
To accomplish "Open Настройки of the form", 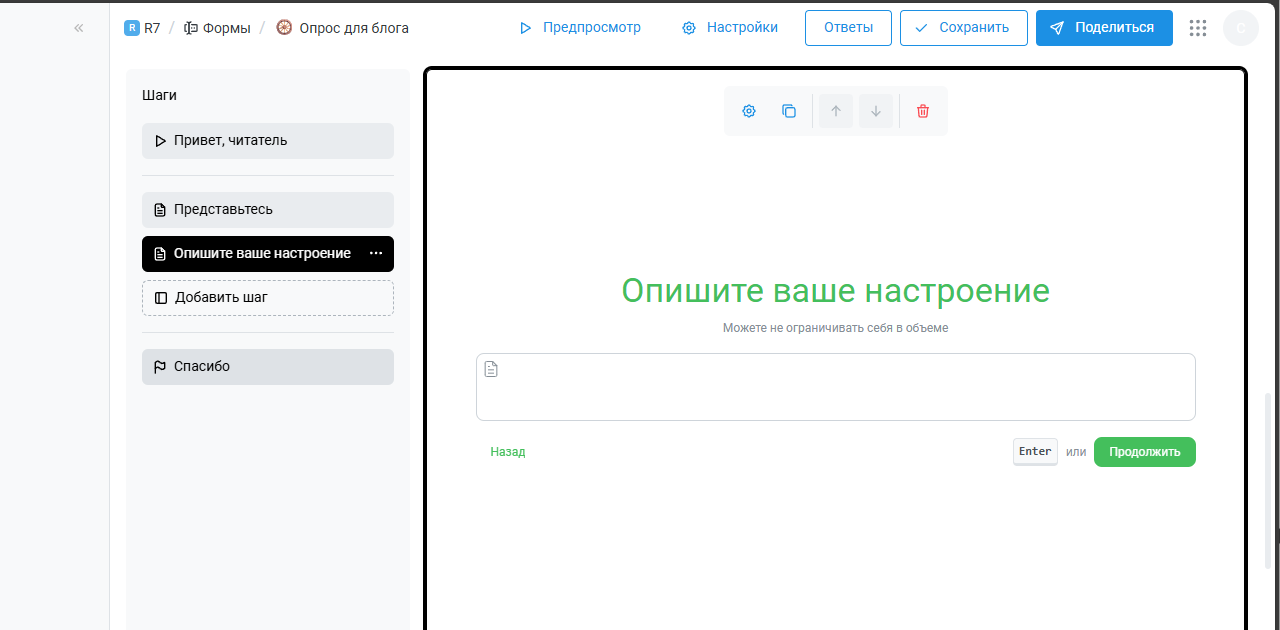I will coord(729,28).
